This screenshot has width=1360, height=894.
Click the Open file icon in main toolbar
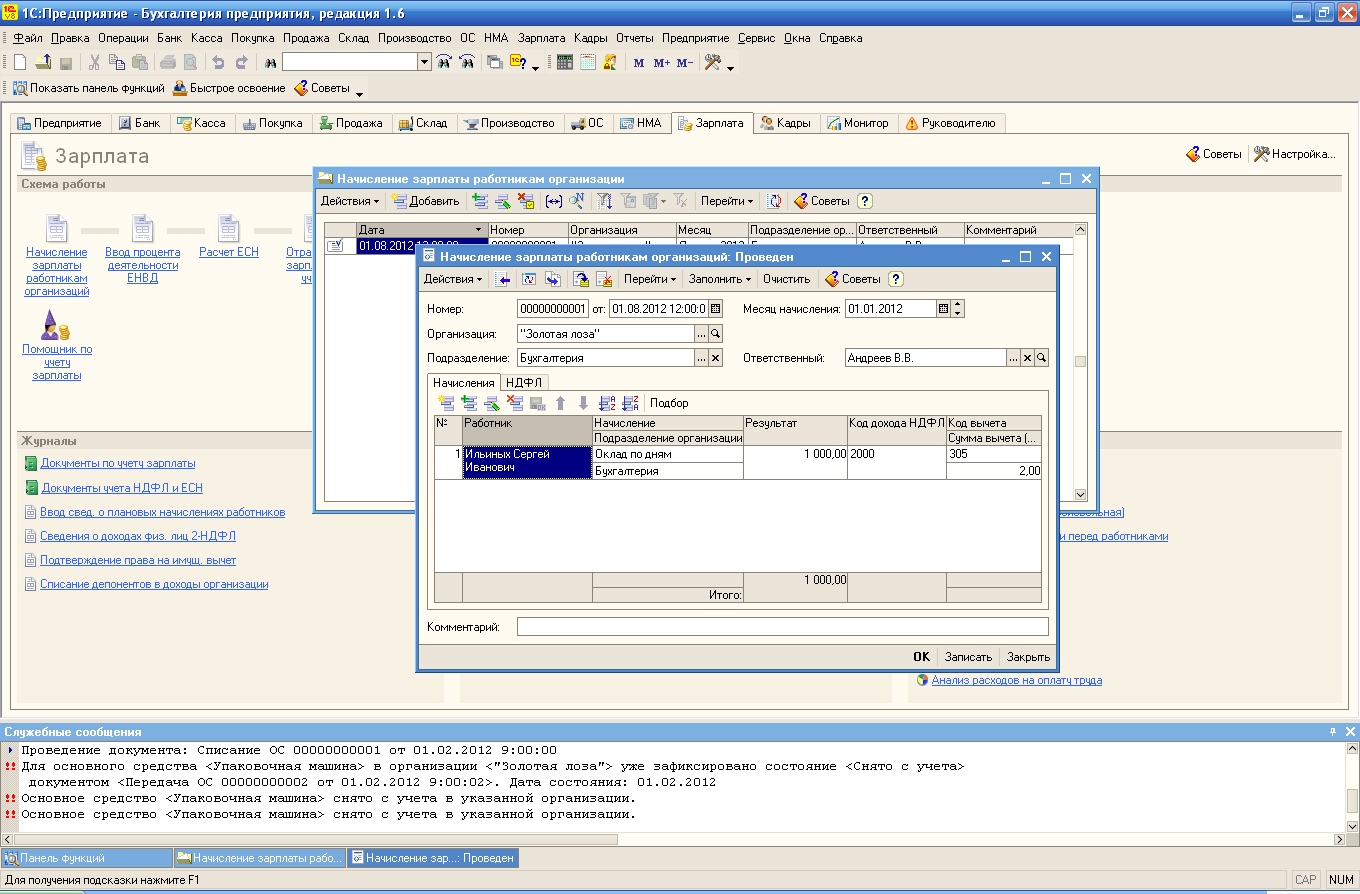coord(43,62)
